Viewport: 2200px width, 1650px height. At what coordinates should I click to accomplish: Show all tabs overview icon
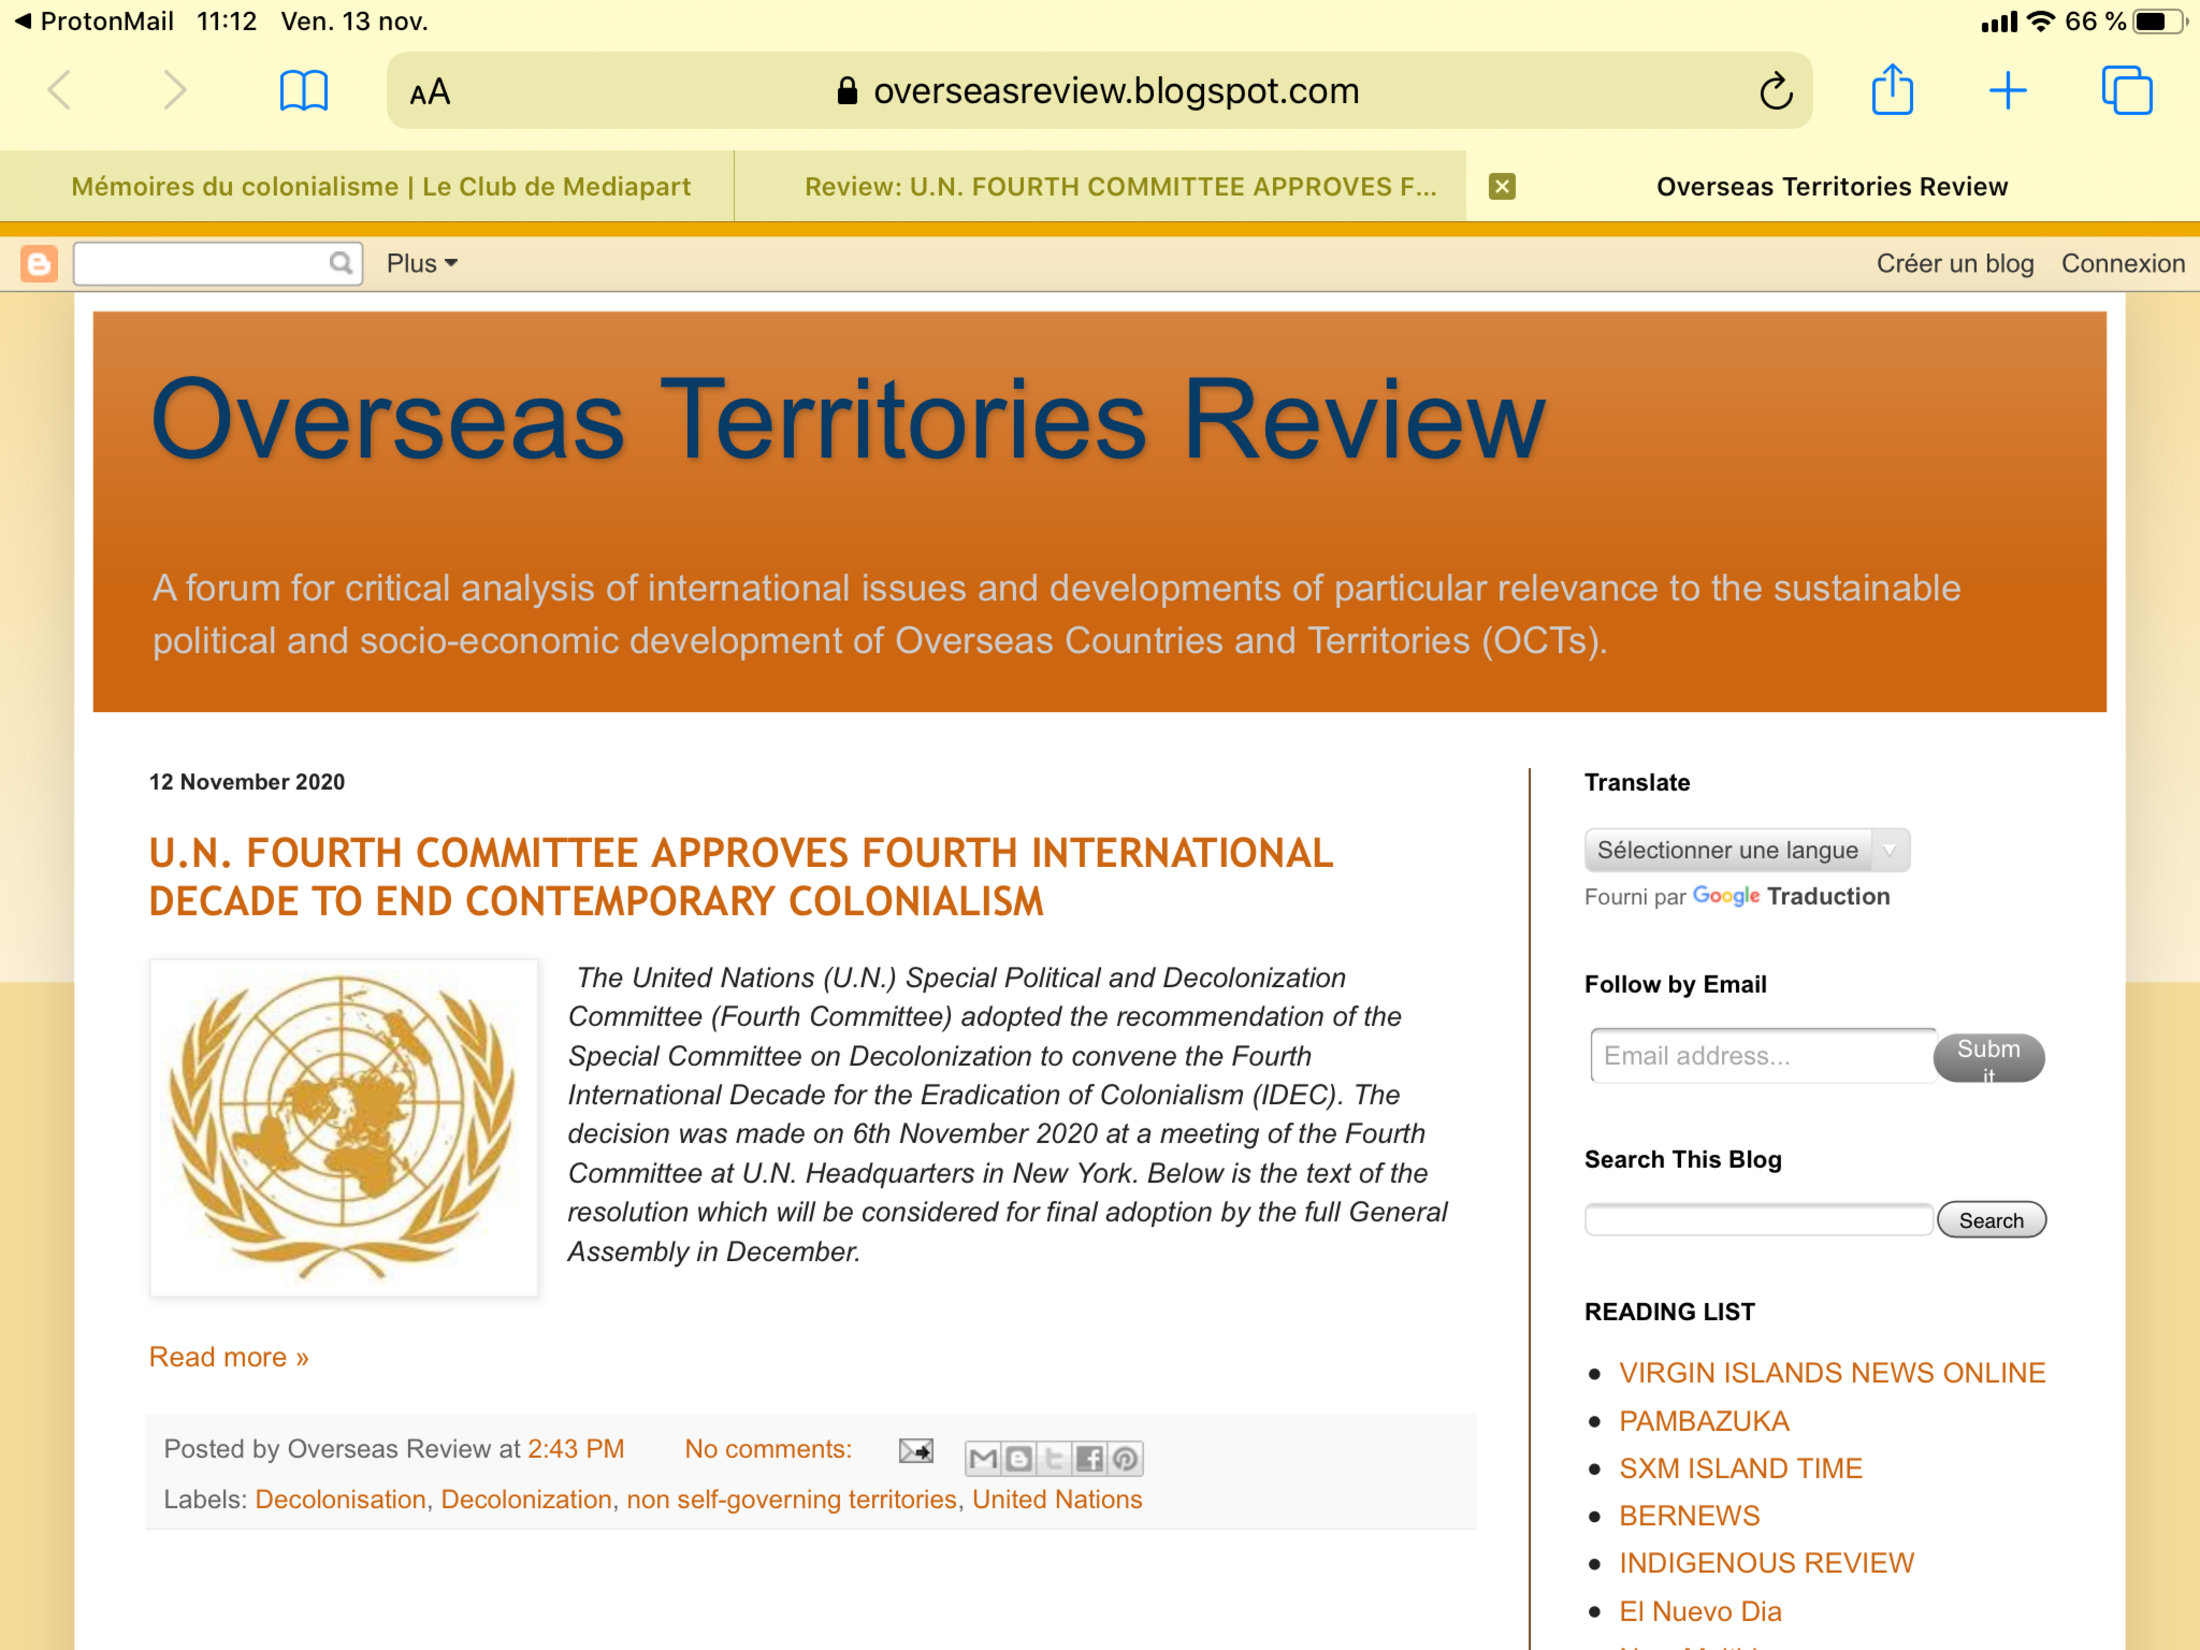tap(2127, 91)
